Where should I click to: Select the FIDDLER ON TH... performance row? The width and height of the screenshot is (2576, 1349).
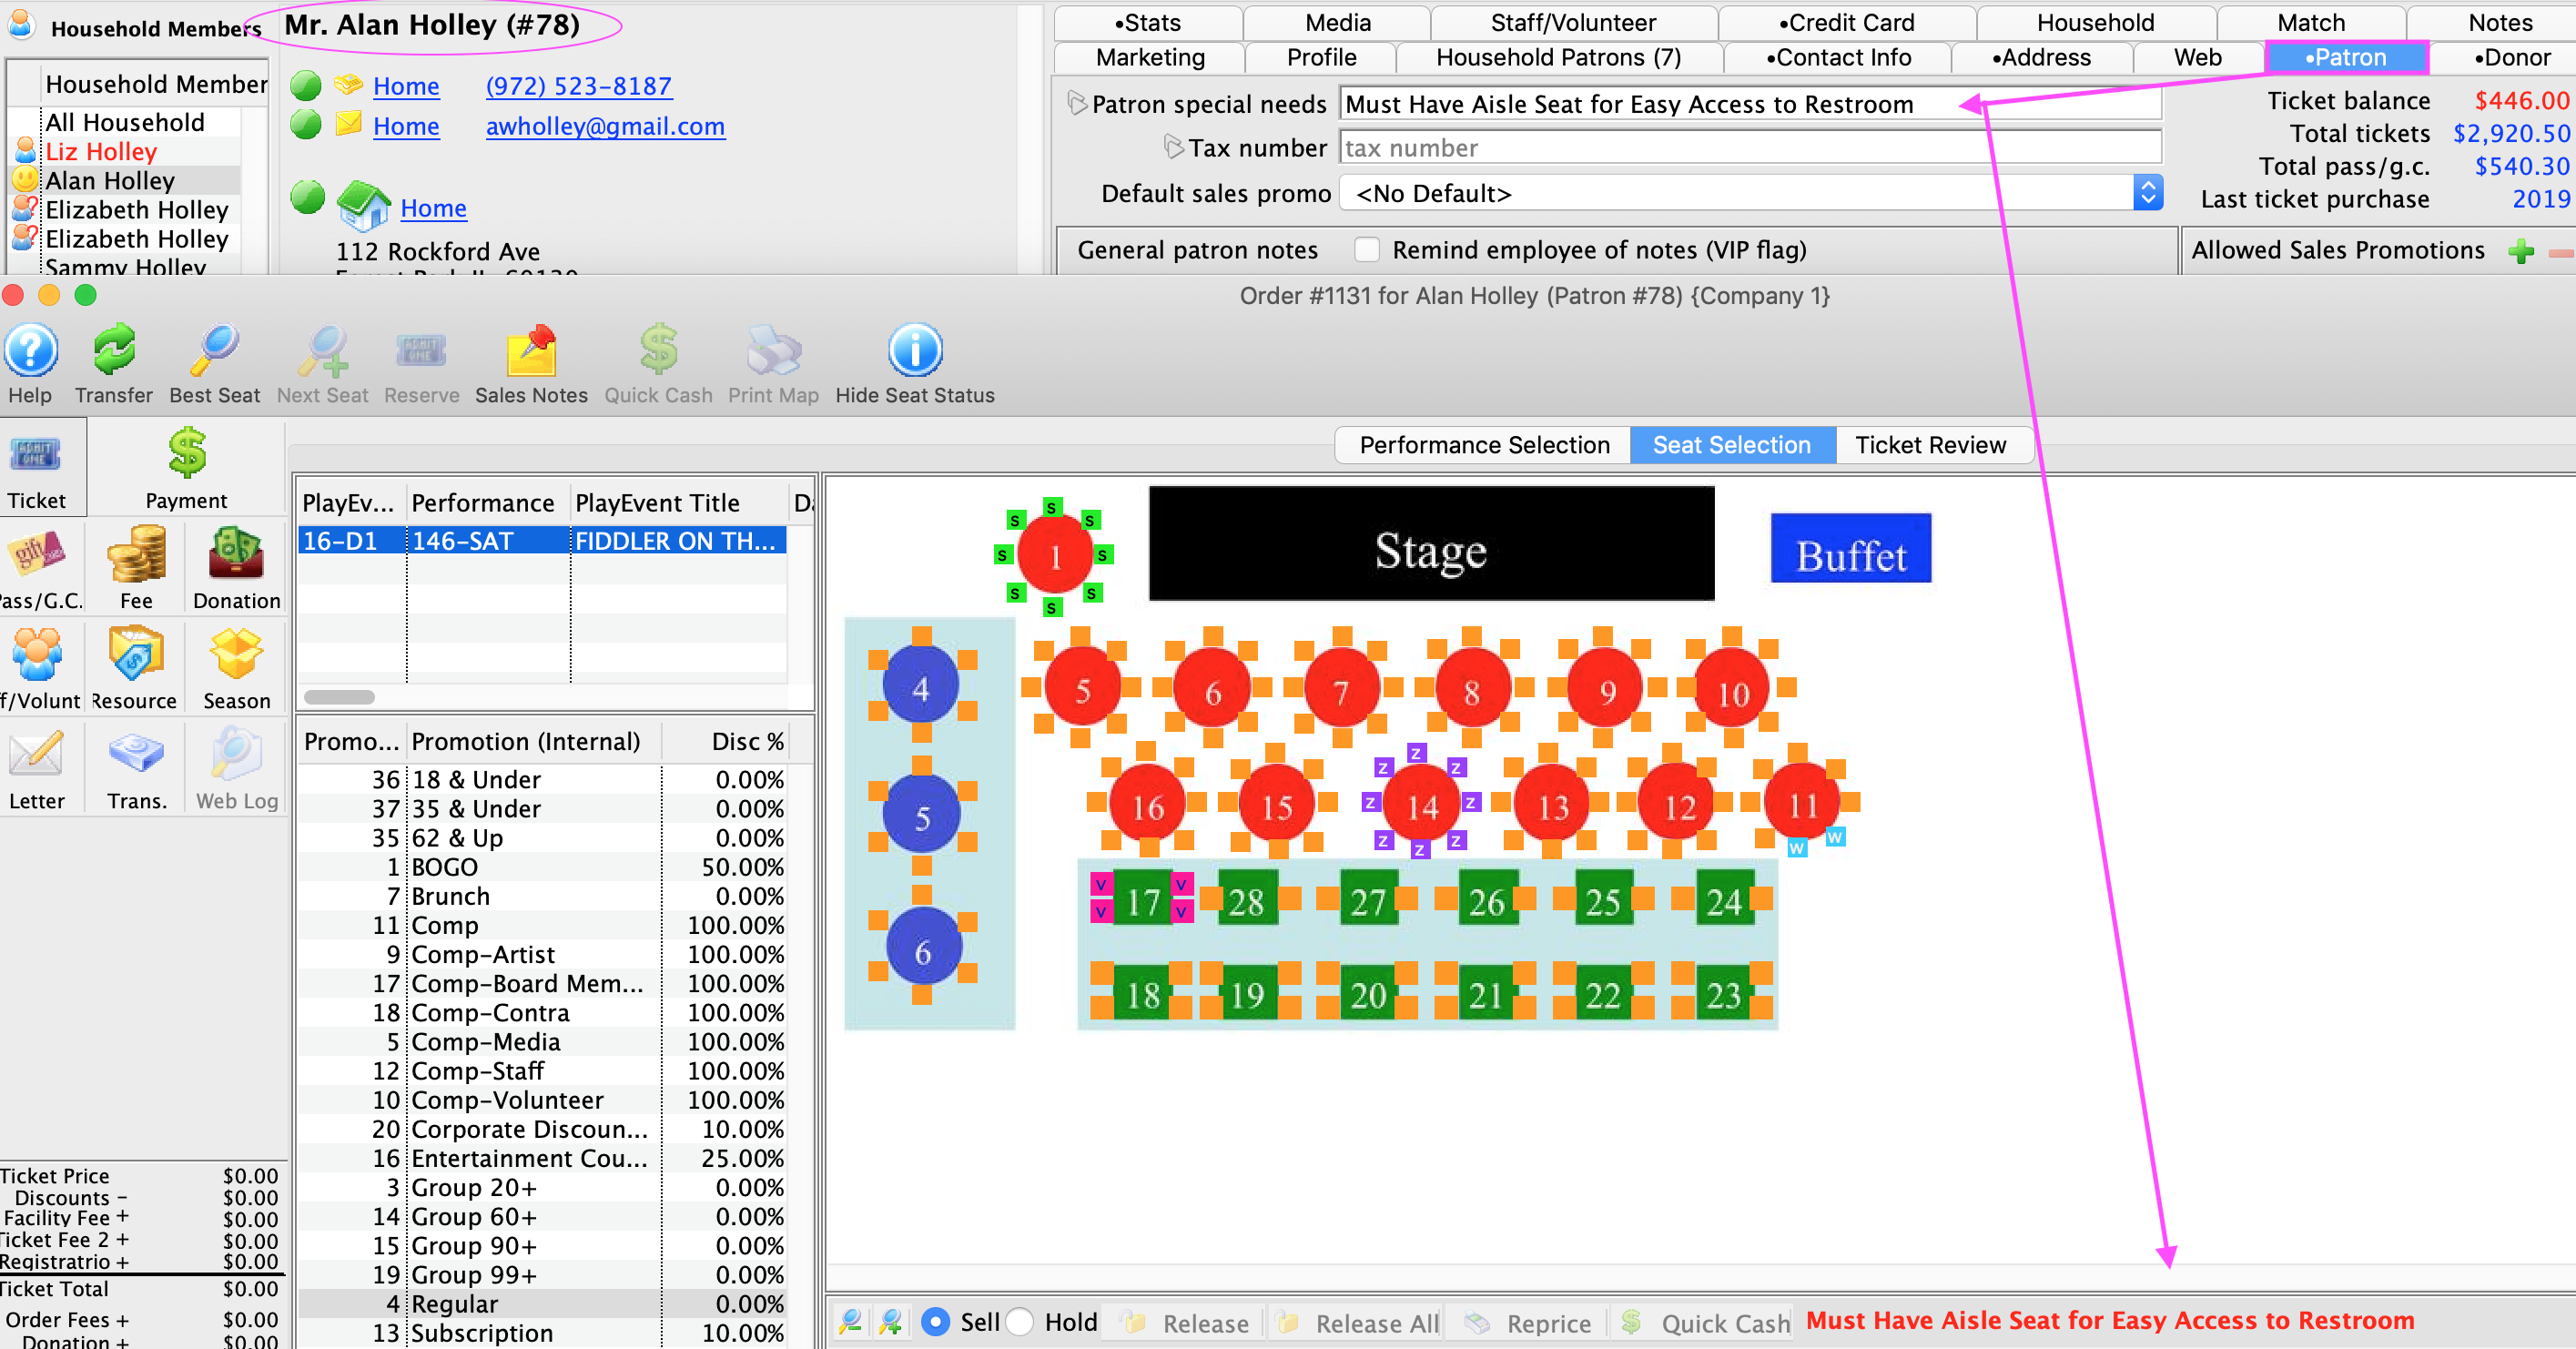543,541
